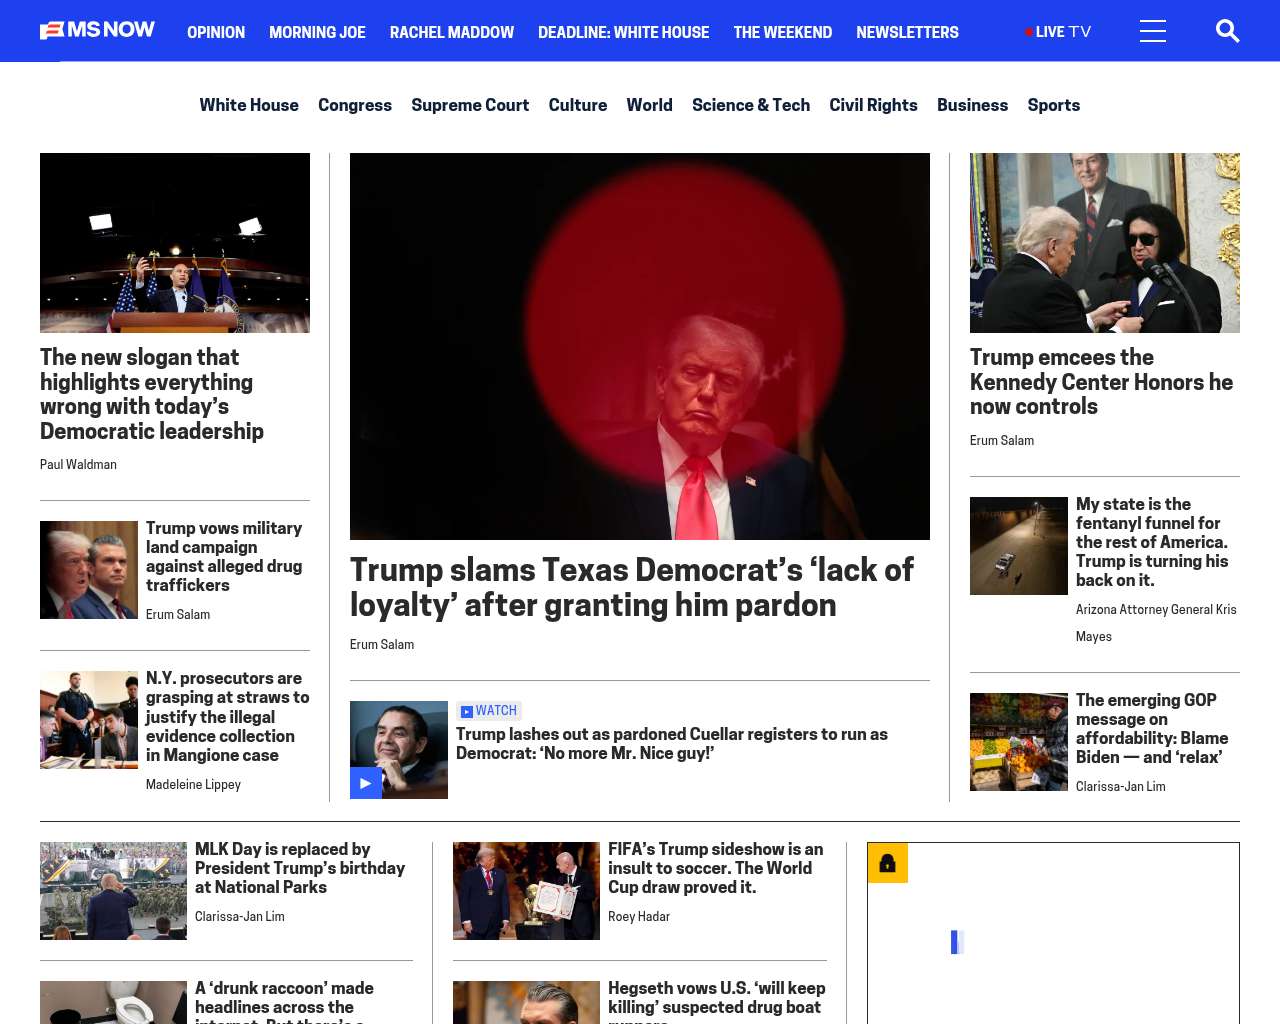Watch Live TV

[x=1058, y=32]
